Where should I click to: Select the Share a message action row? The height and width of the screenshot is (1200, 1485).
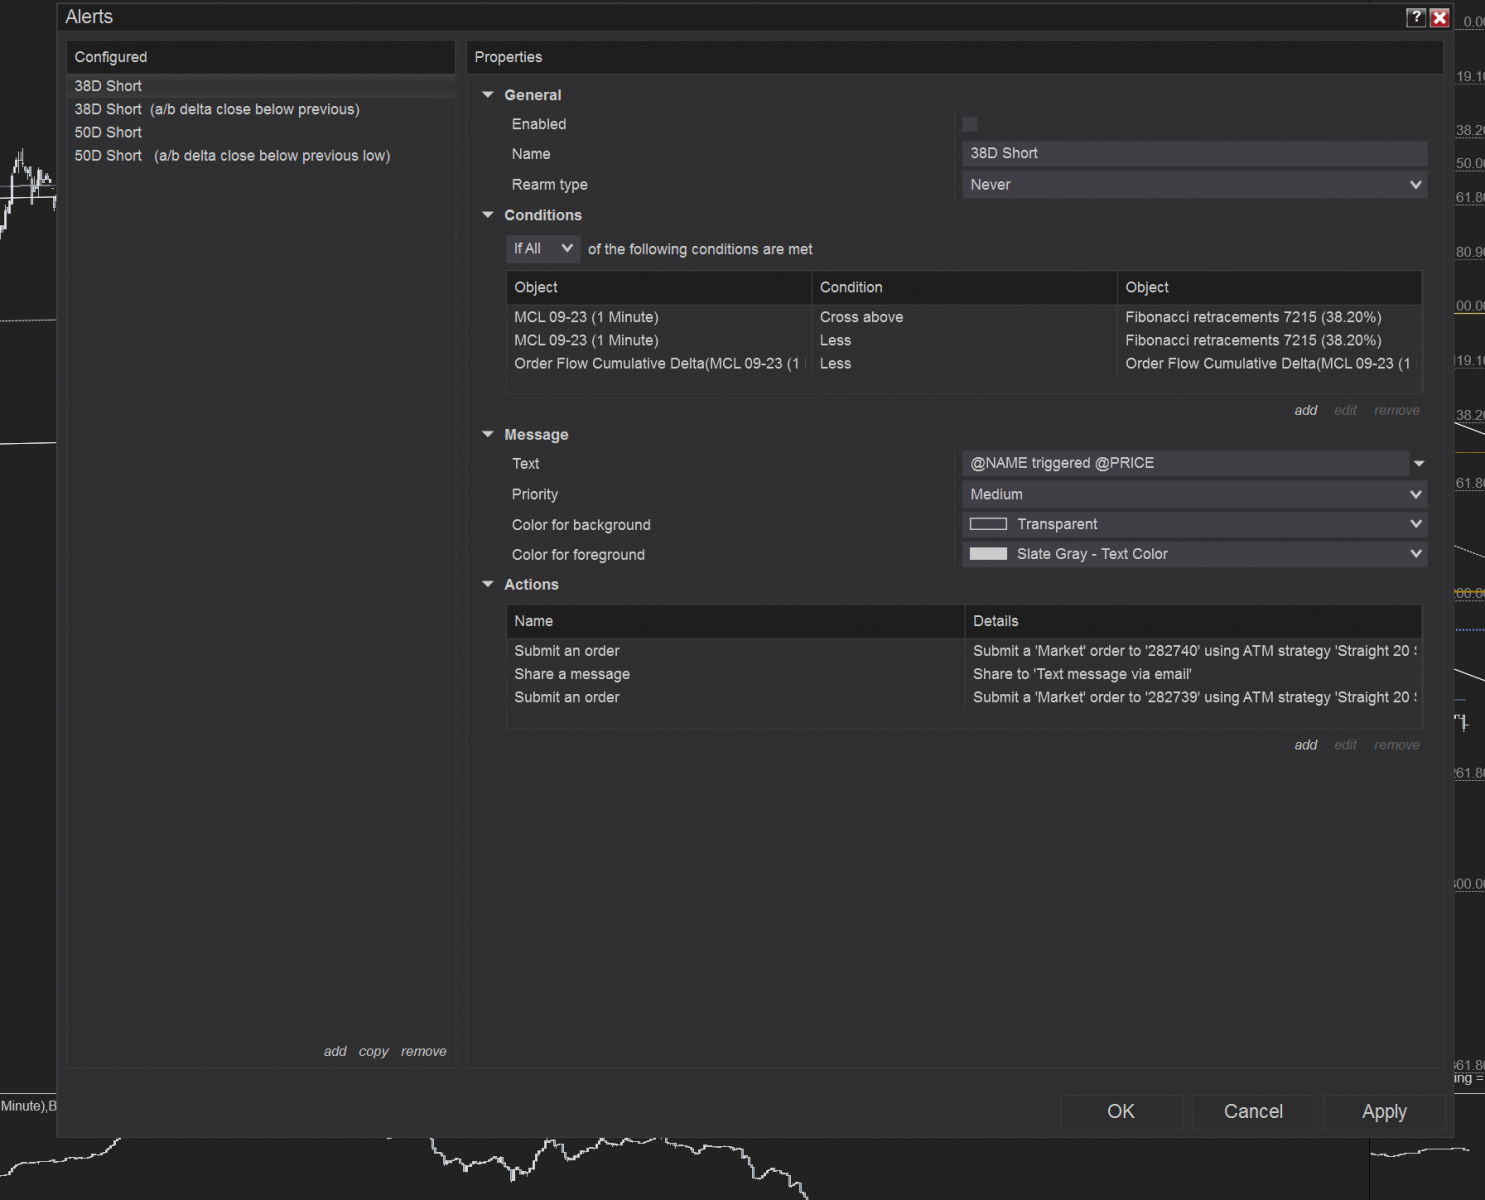(964, 674)
